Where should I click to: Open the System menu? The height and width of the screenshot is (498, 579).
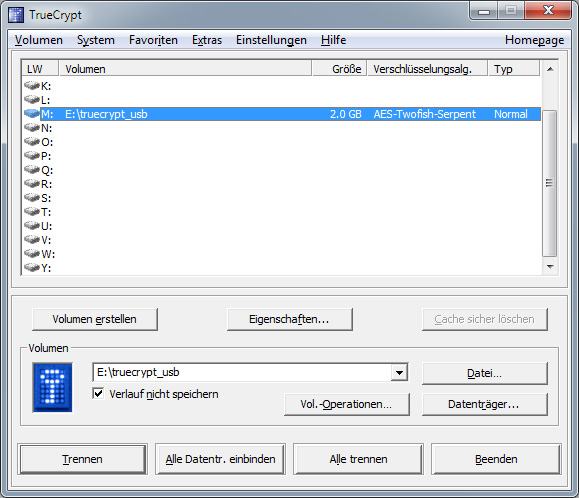coord(96,40)
